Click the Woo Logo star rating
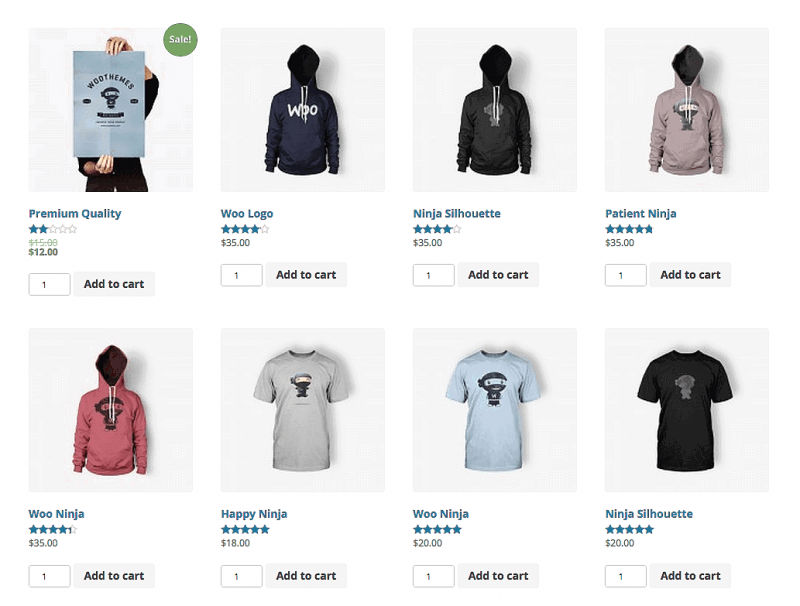800x606 pixels. pyautogui.click(x=245, y=229)
